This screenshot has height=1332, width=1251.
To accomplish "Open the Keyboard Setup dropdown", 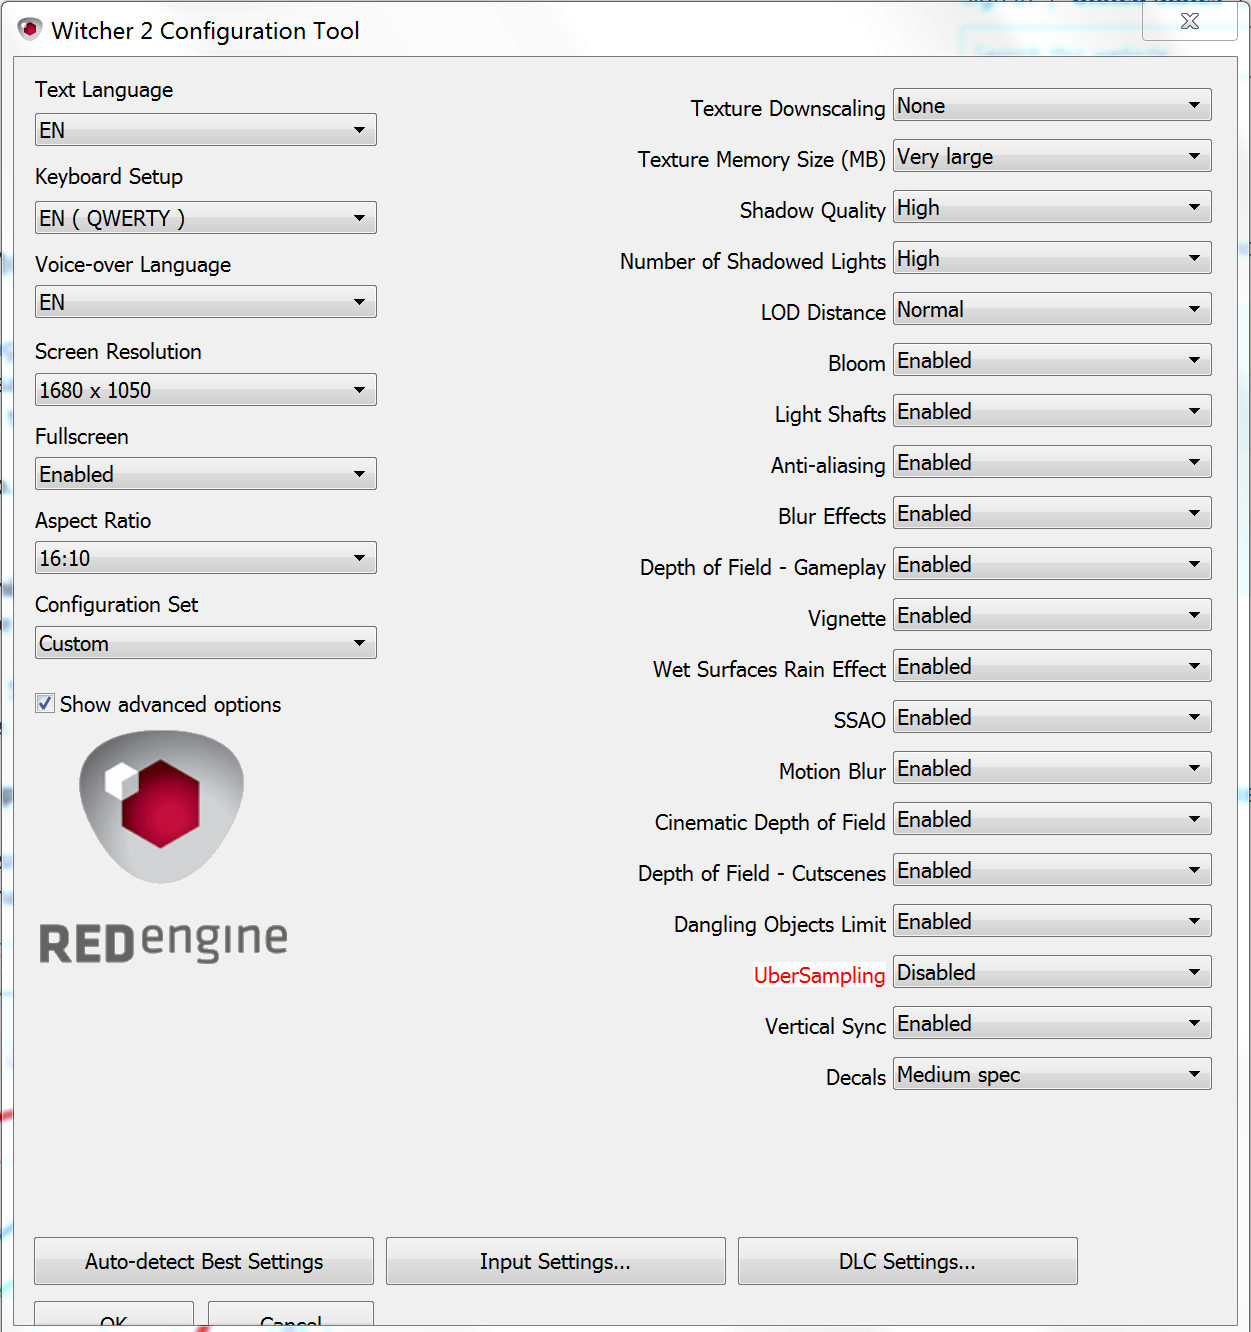I will click(206, 218).
